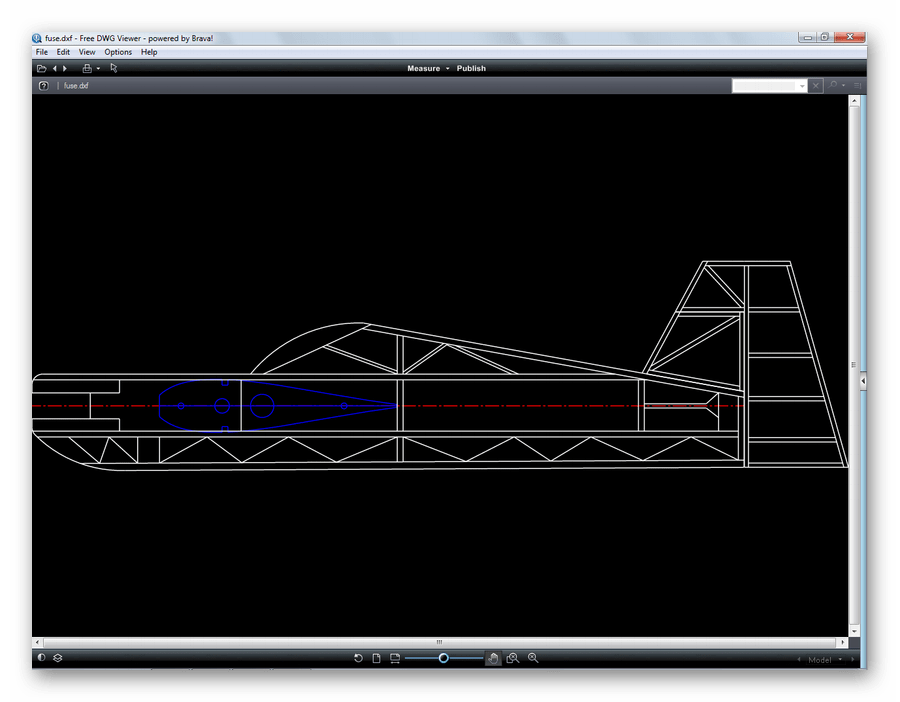Click the fit page icon
This screenshot has height=702, width=900.
[377, 658]
